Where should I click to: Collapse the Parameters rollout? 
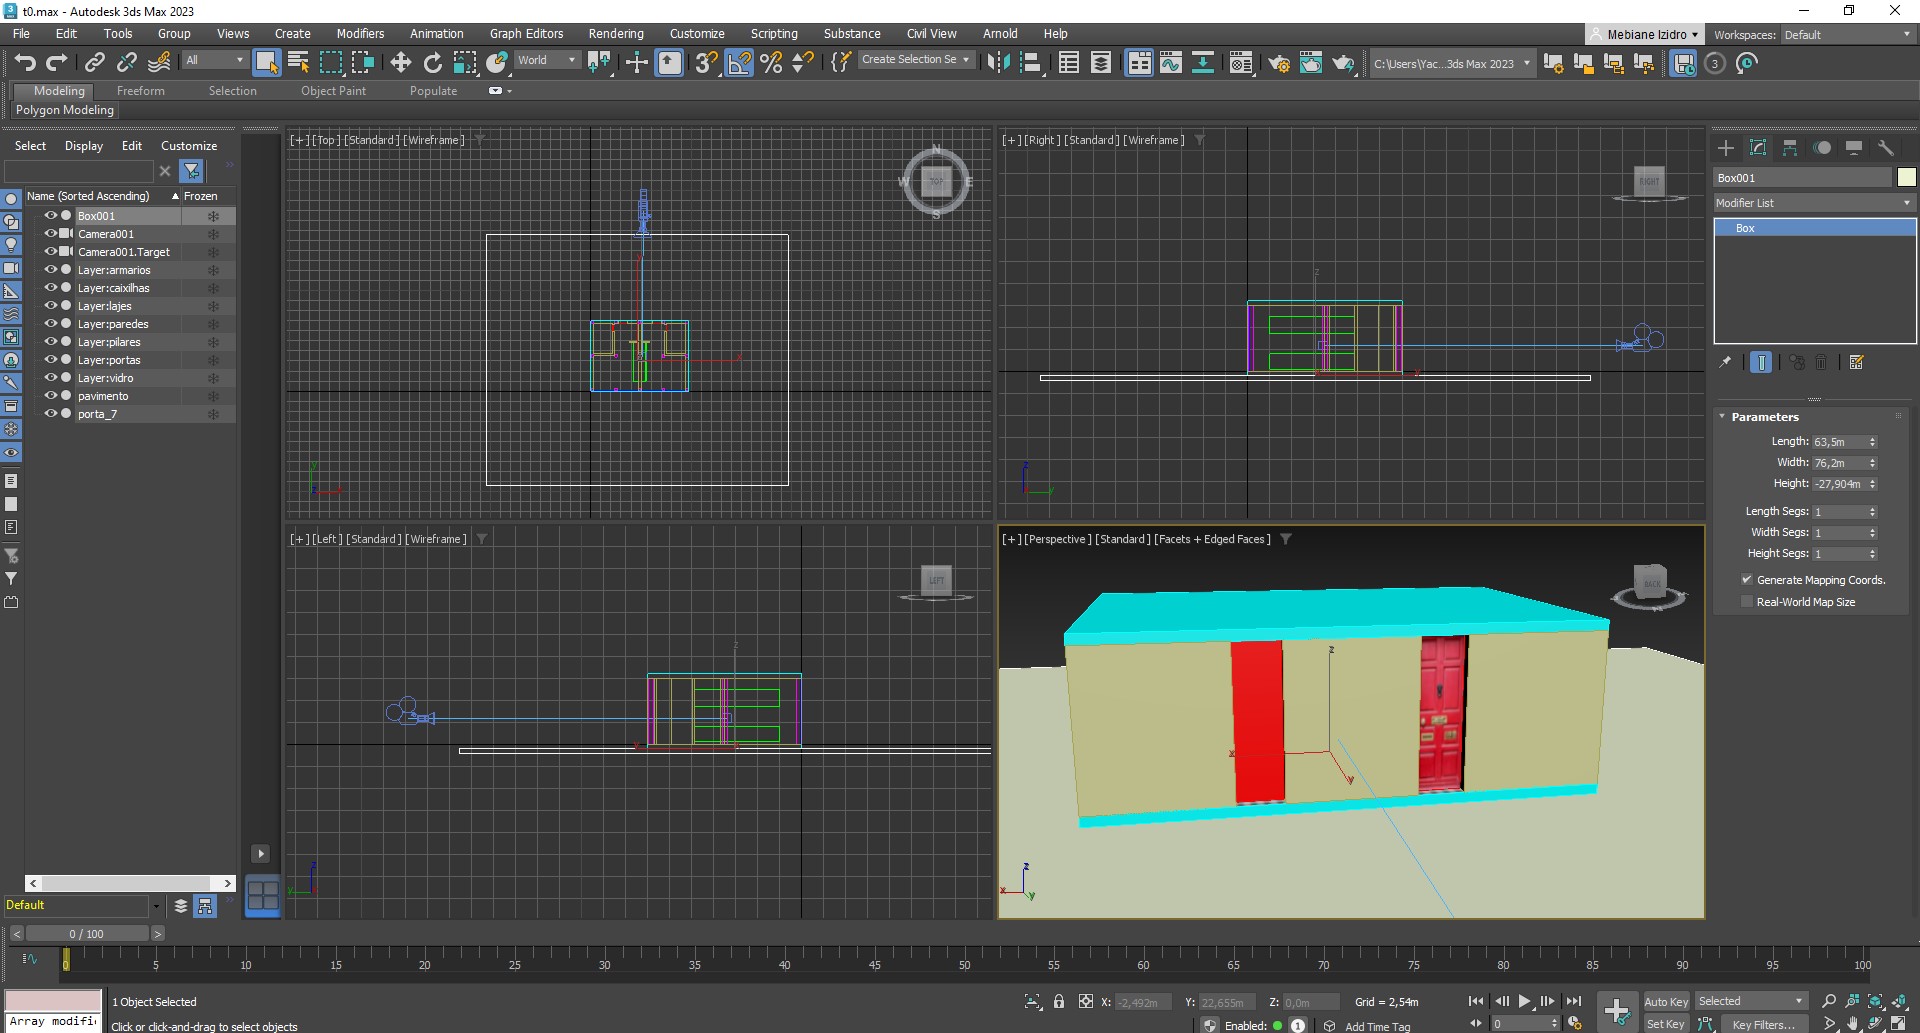(x=1764, y=417)
